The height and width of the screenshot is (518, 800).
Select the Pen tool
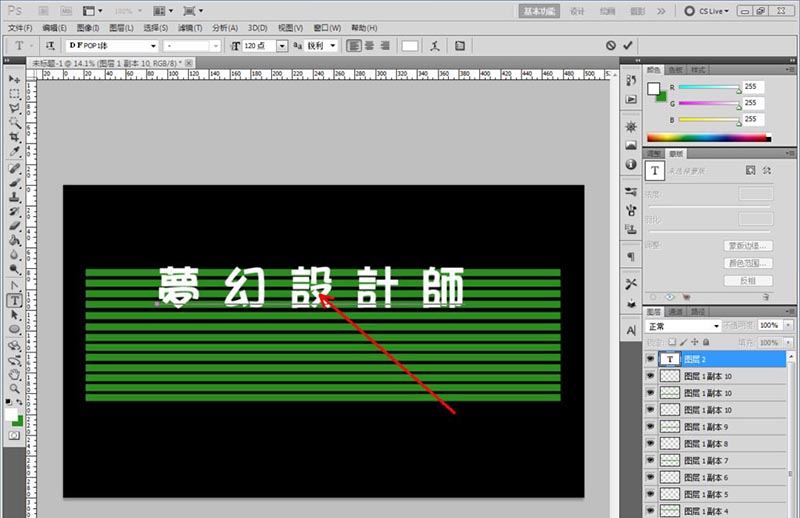tap(14, 286)
